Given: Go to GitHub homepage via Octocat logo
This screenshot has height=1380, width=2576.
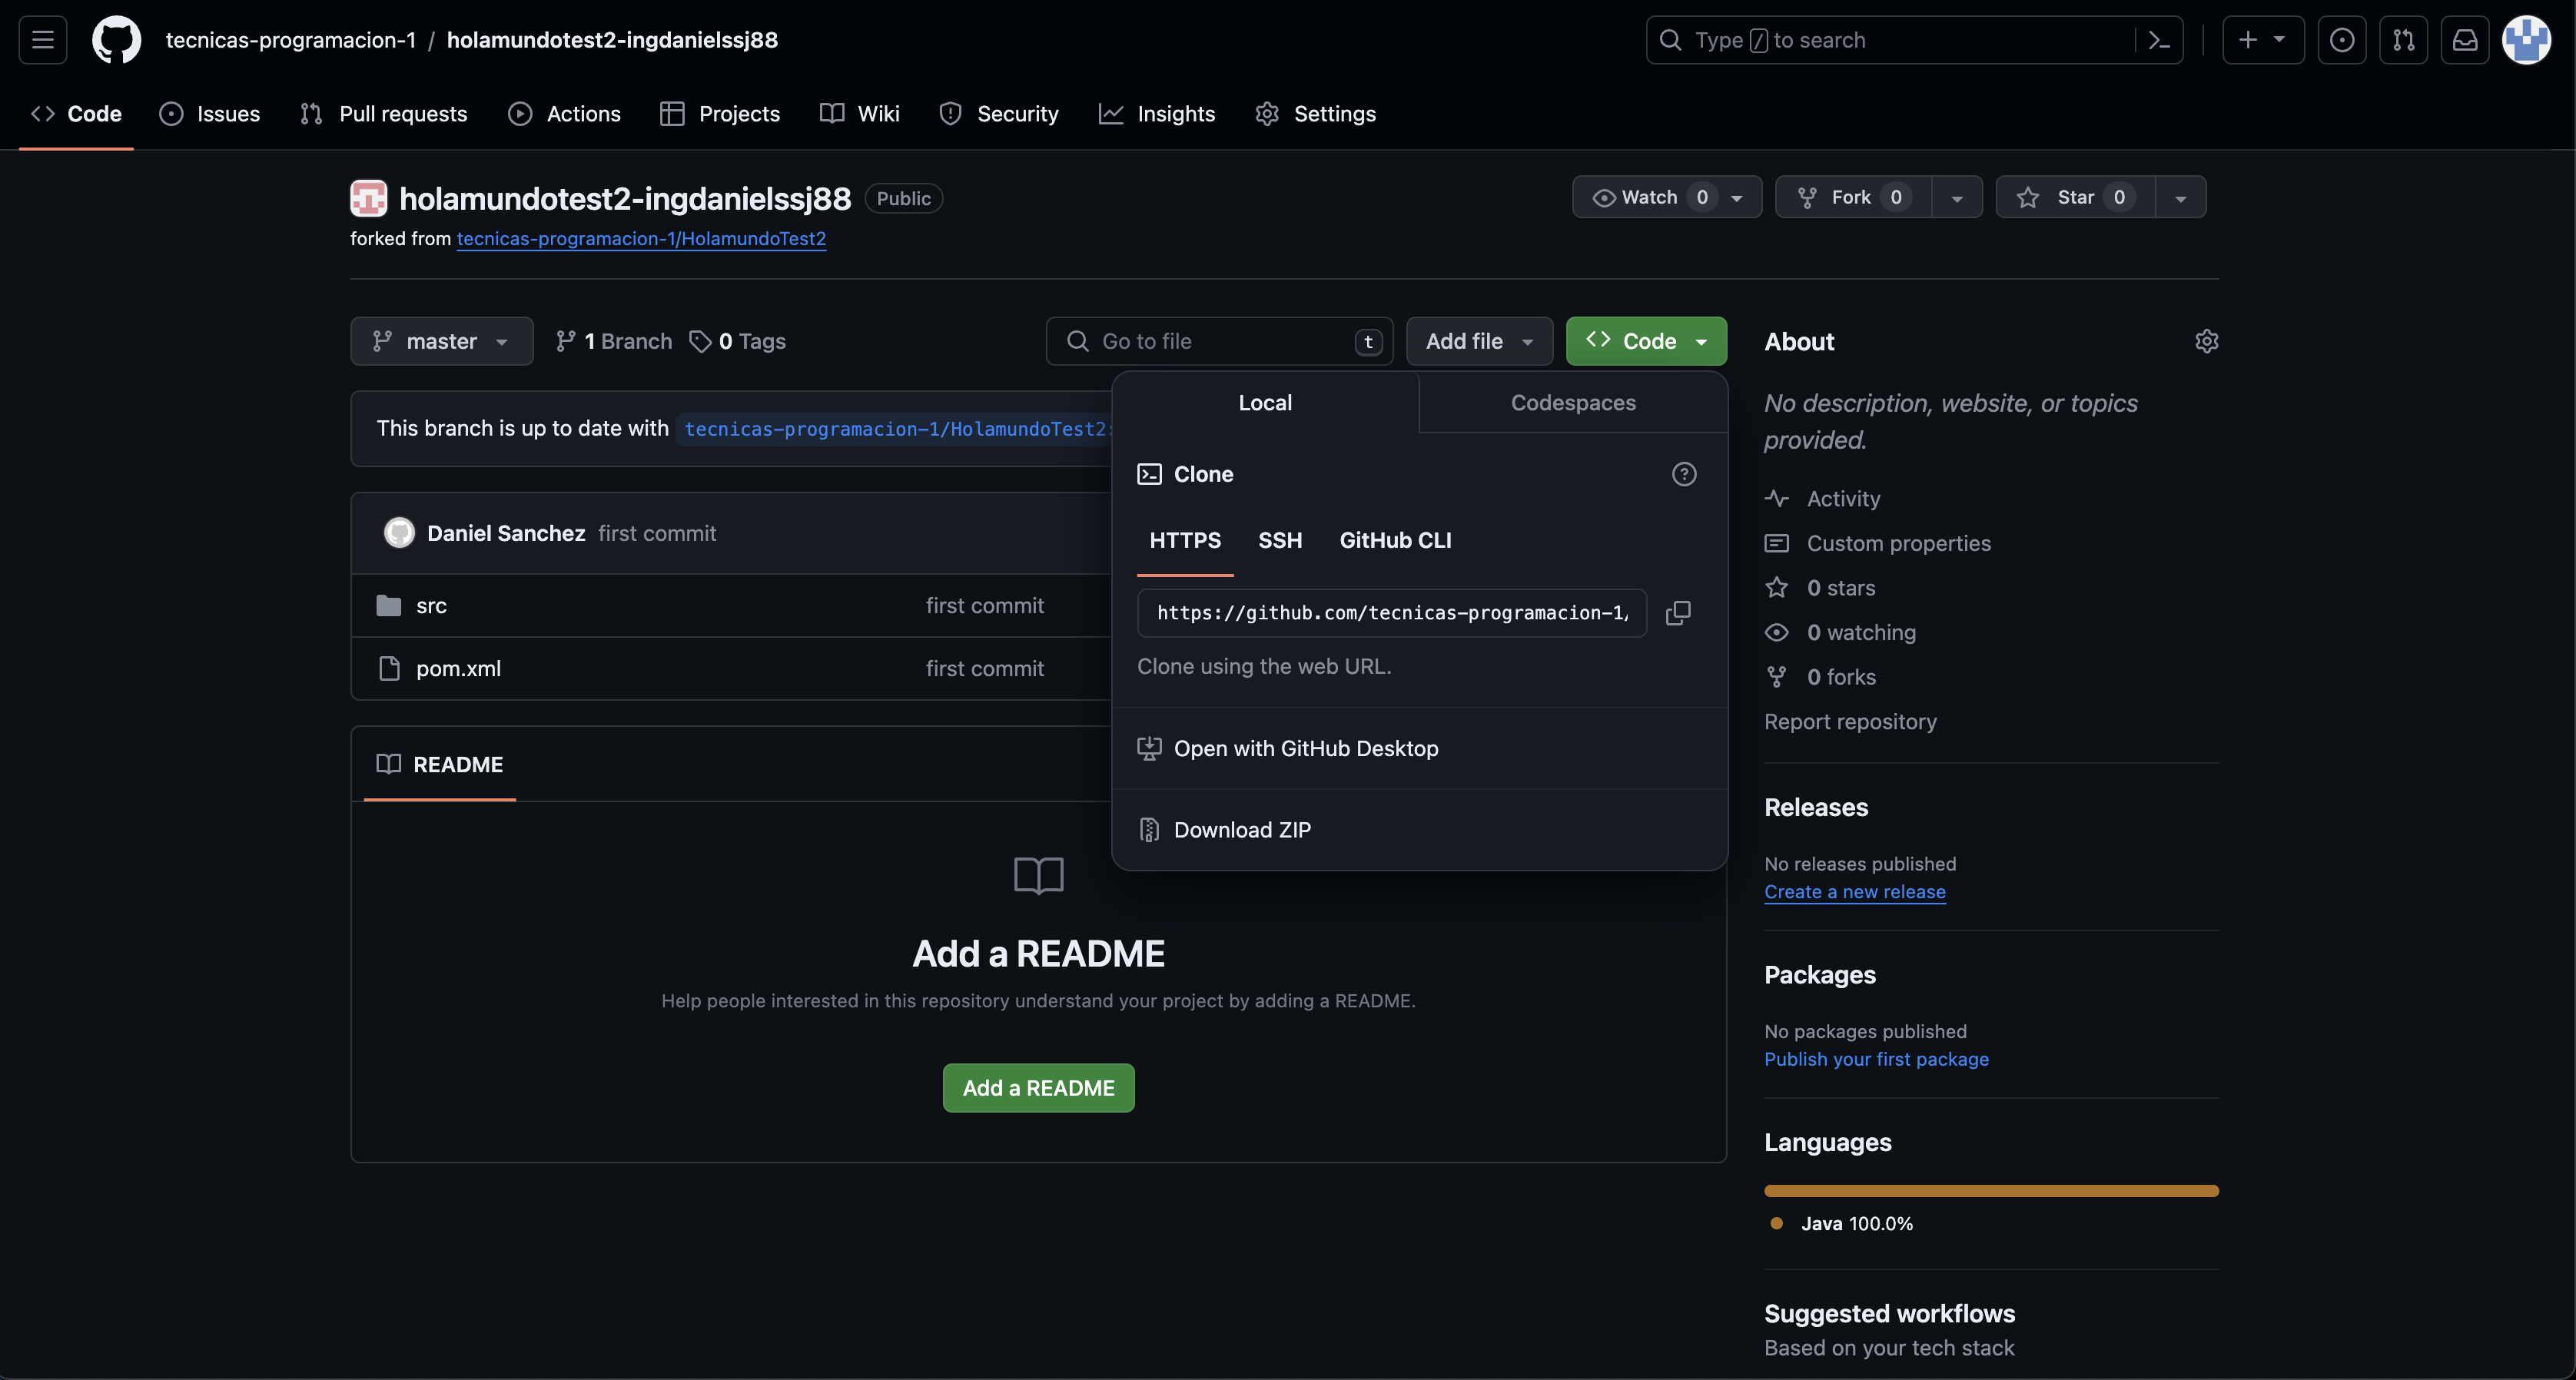Looking at the screenshot, I should 117,40.
